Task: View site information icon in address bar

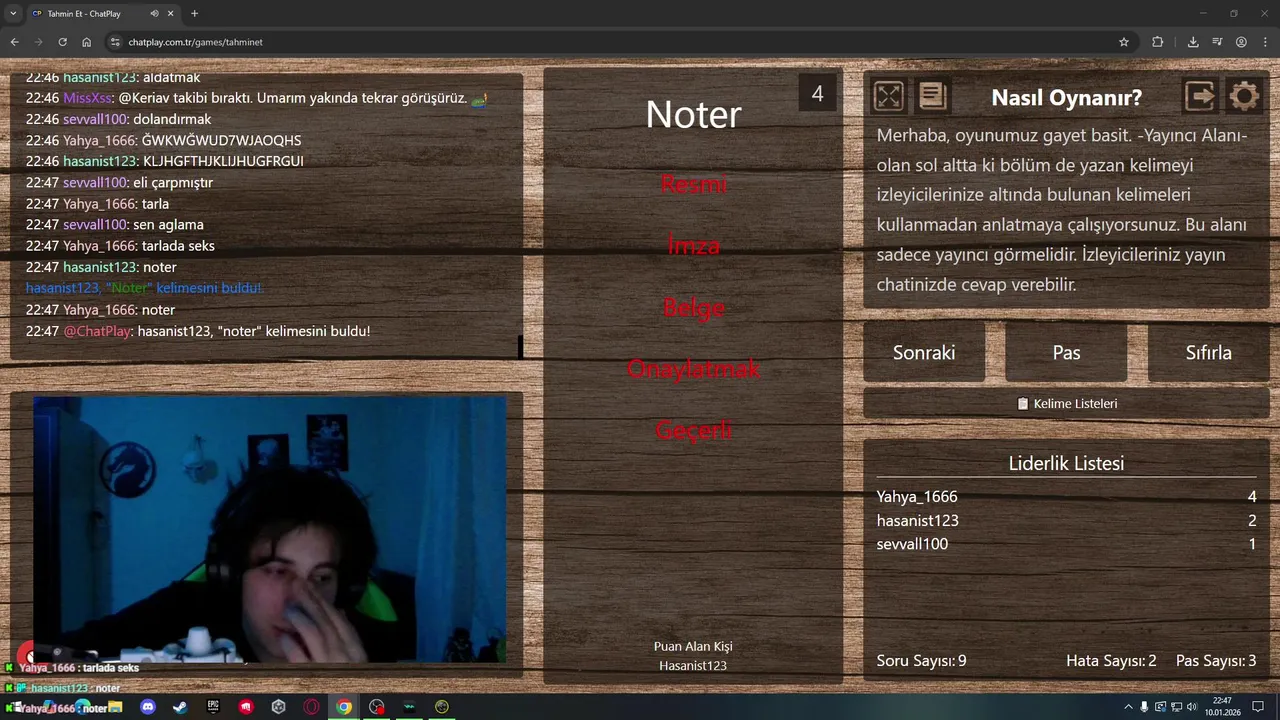Action: [115, 42]
